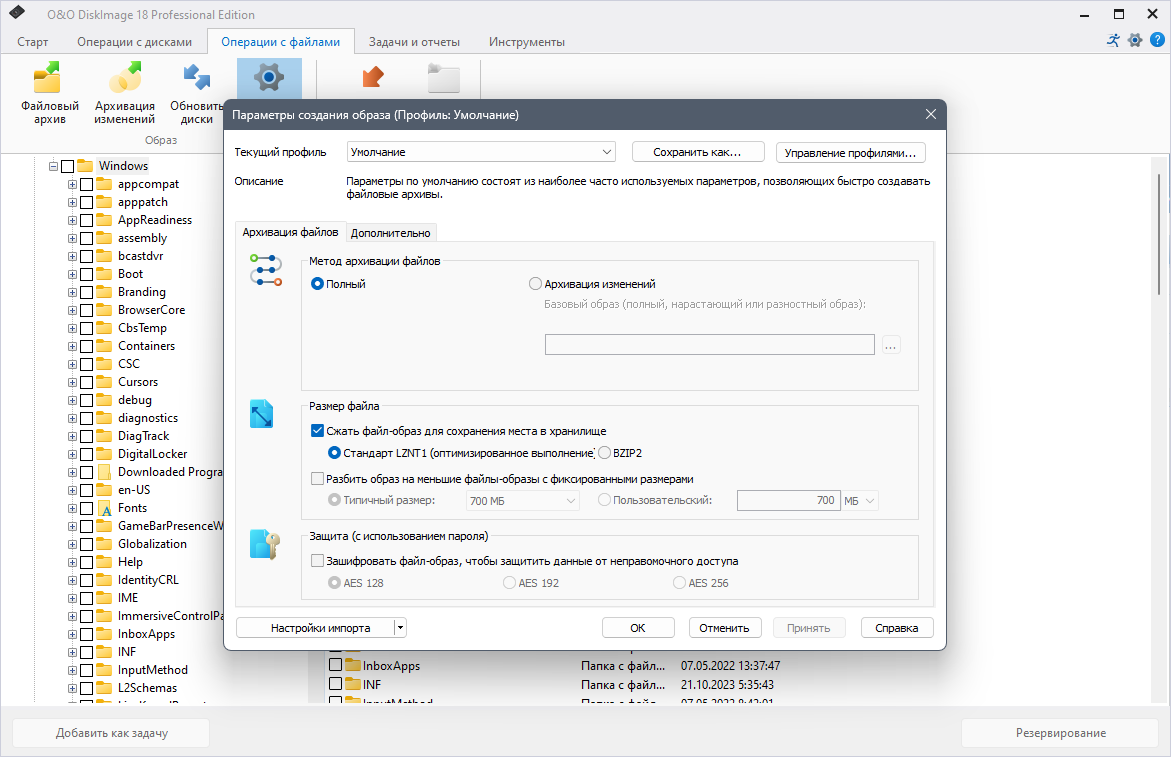Viewport: 1171px width, 757px height.
Task: Select the diagnostics tree item
Action: pyautogui.click(x=148, y=418)
